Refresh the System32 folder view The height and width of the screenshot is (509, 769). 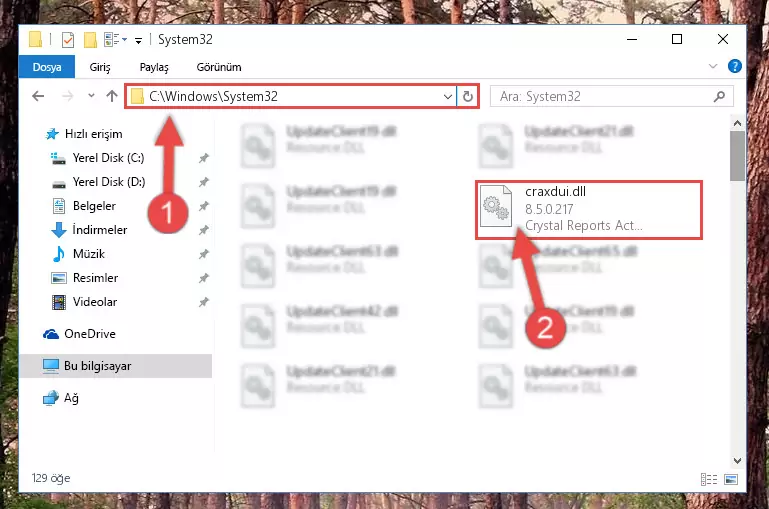[x=468, y=96]
